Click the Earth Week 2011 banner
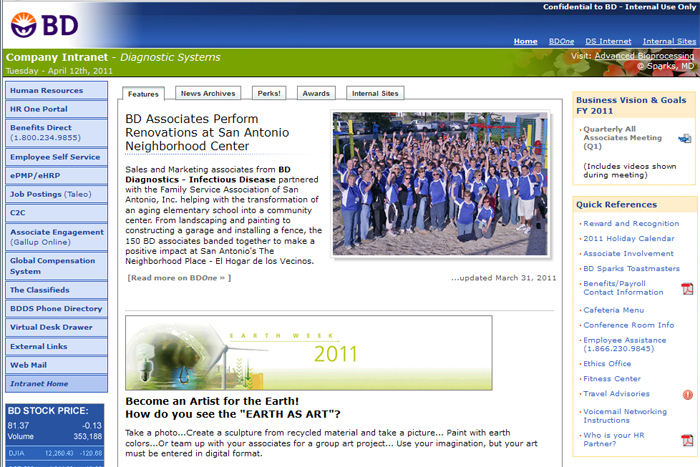The height and width of the screenshot is (467, 700). 308,353
